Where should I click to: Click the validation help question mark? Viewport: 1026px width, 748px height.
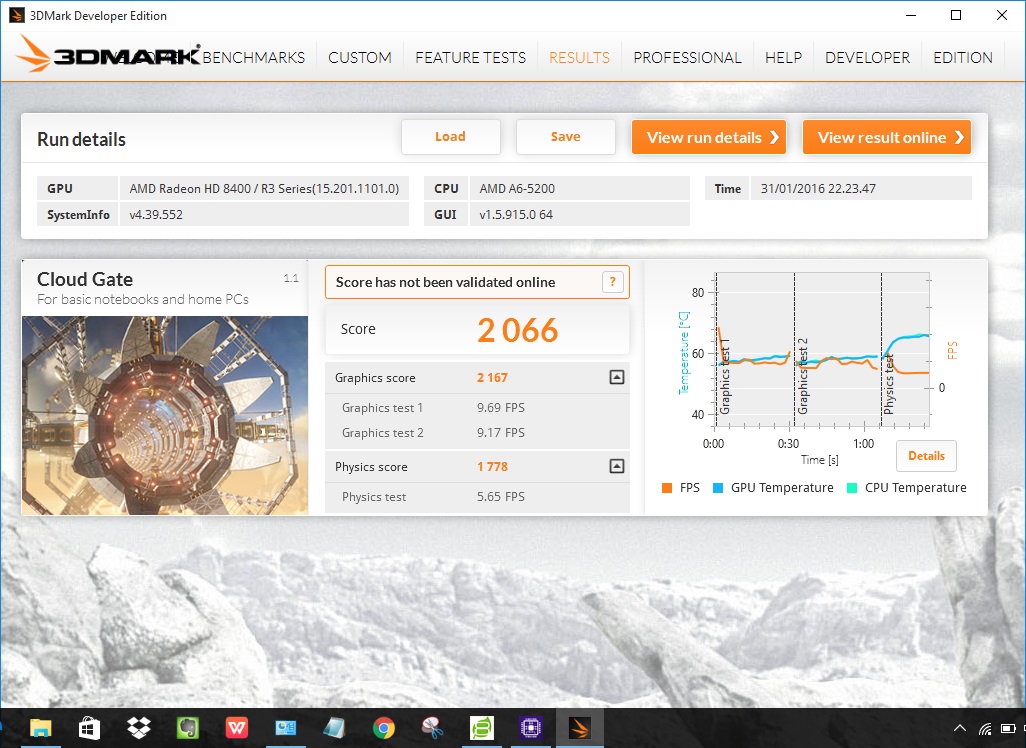point(612,282)
